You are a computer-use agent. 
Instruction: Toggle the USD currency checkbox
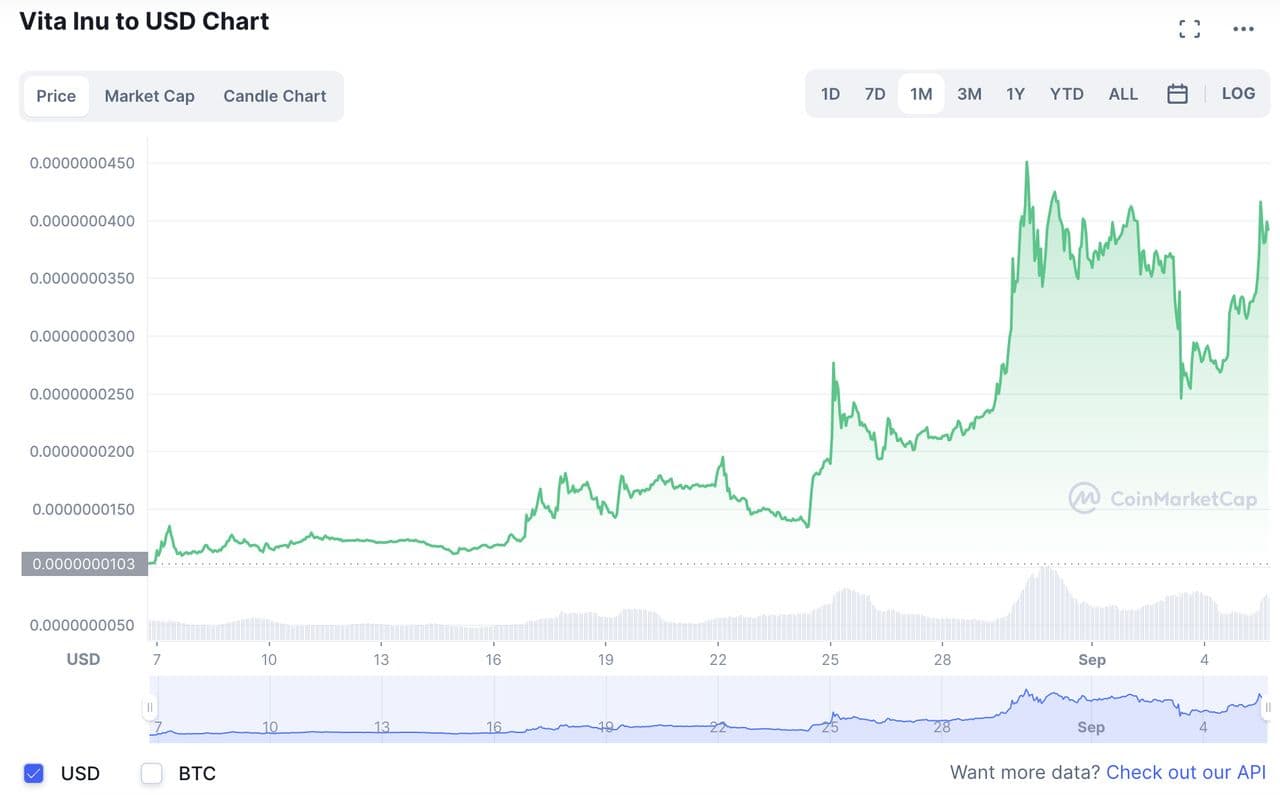34,773
